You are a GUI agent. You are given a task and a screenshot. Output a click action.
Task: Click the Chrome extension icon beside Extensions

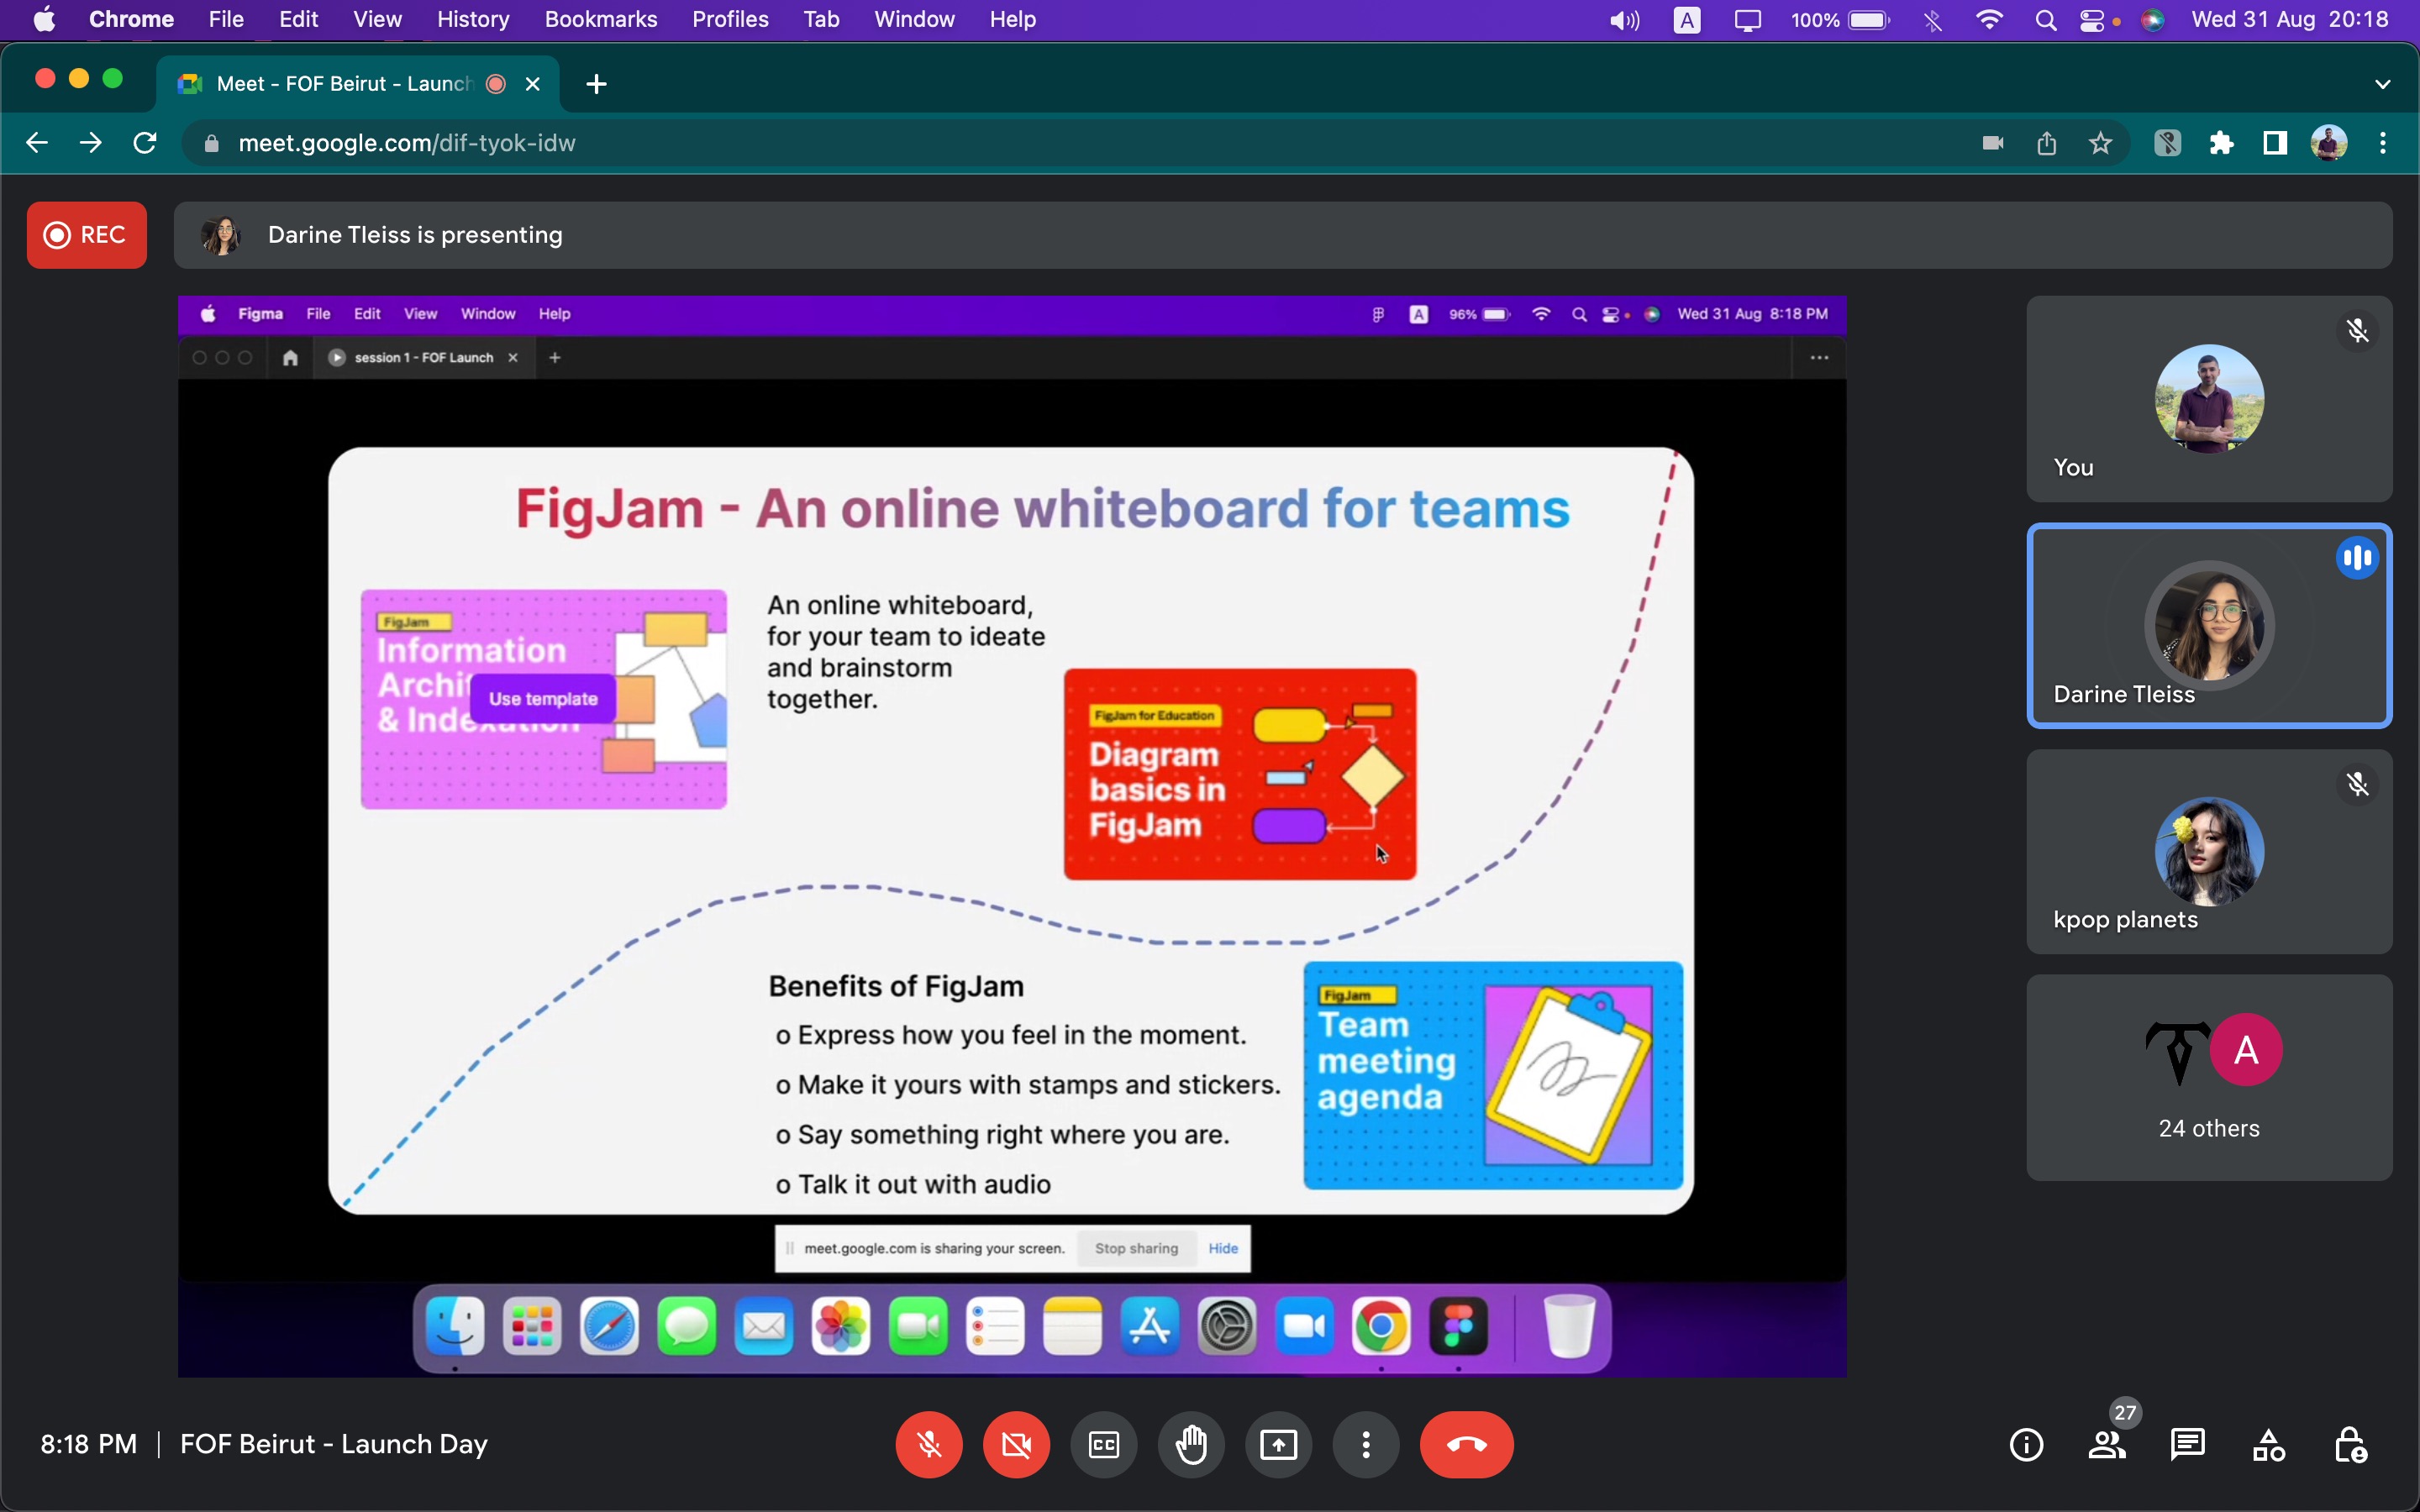tap(2167, 143)
